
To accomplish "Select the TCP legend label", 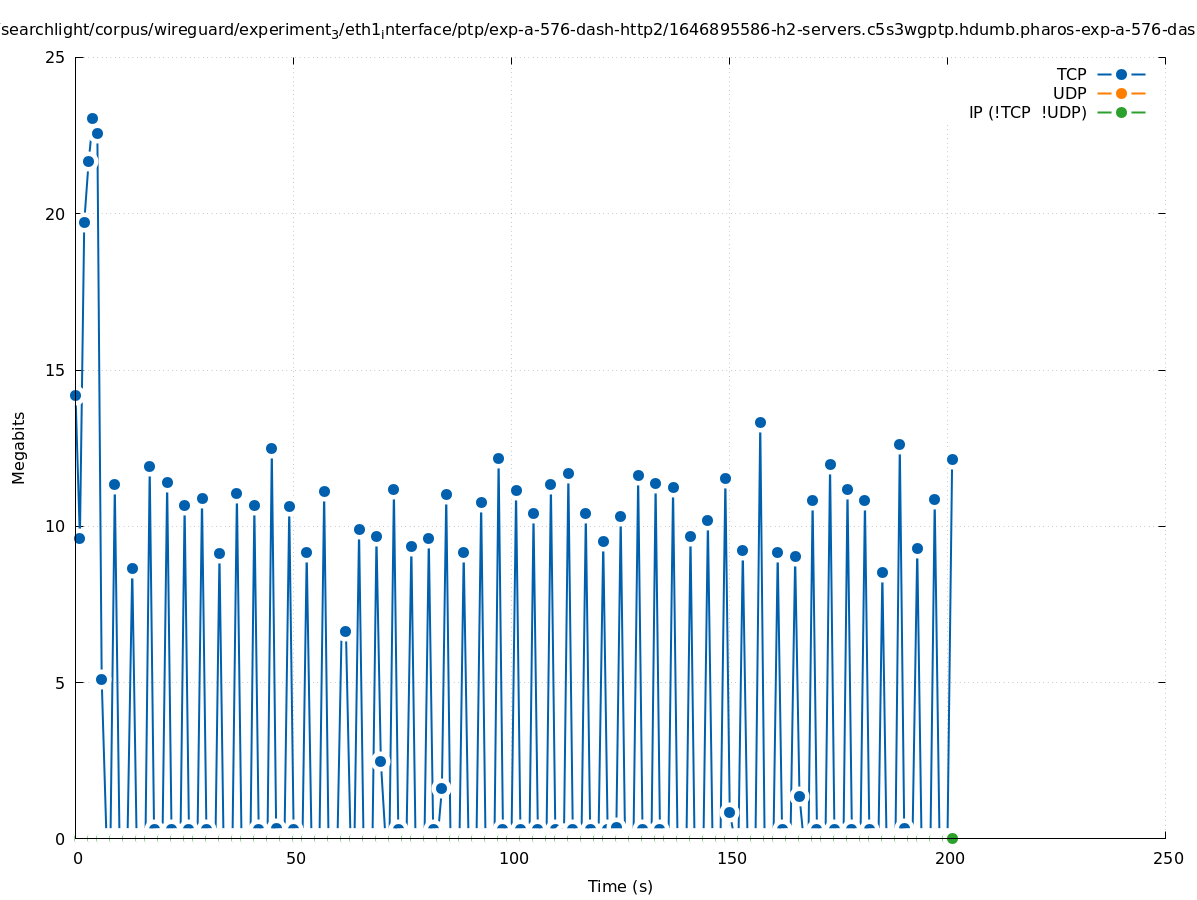I will 1071,75.
